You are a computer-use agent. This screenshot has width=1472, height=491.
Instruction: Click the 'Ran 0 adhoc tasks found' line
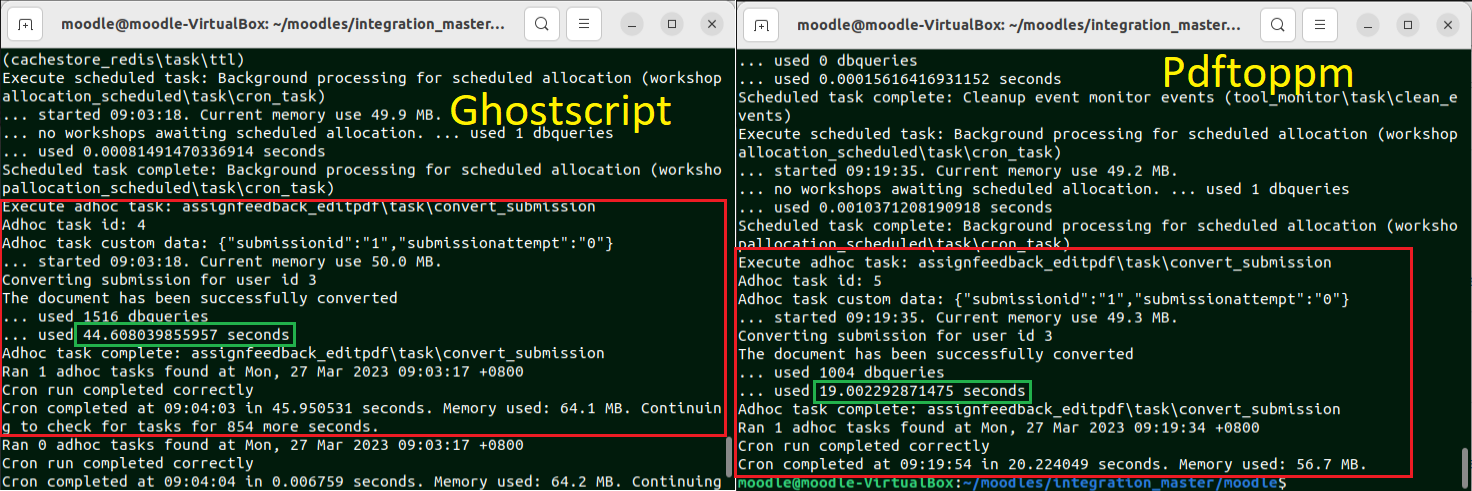263,446
